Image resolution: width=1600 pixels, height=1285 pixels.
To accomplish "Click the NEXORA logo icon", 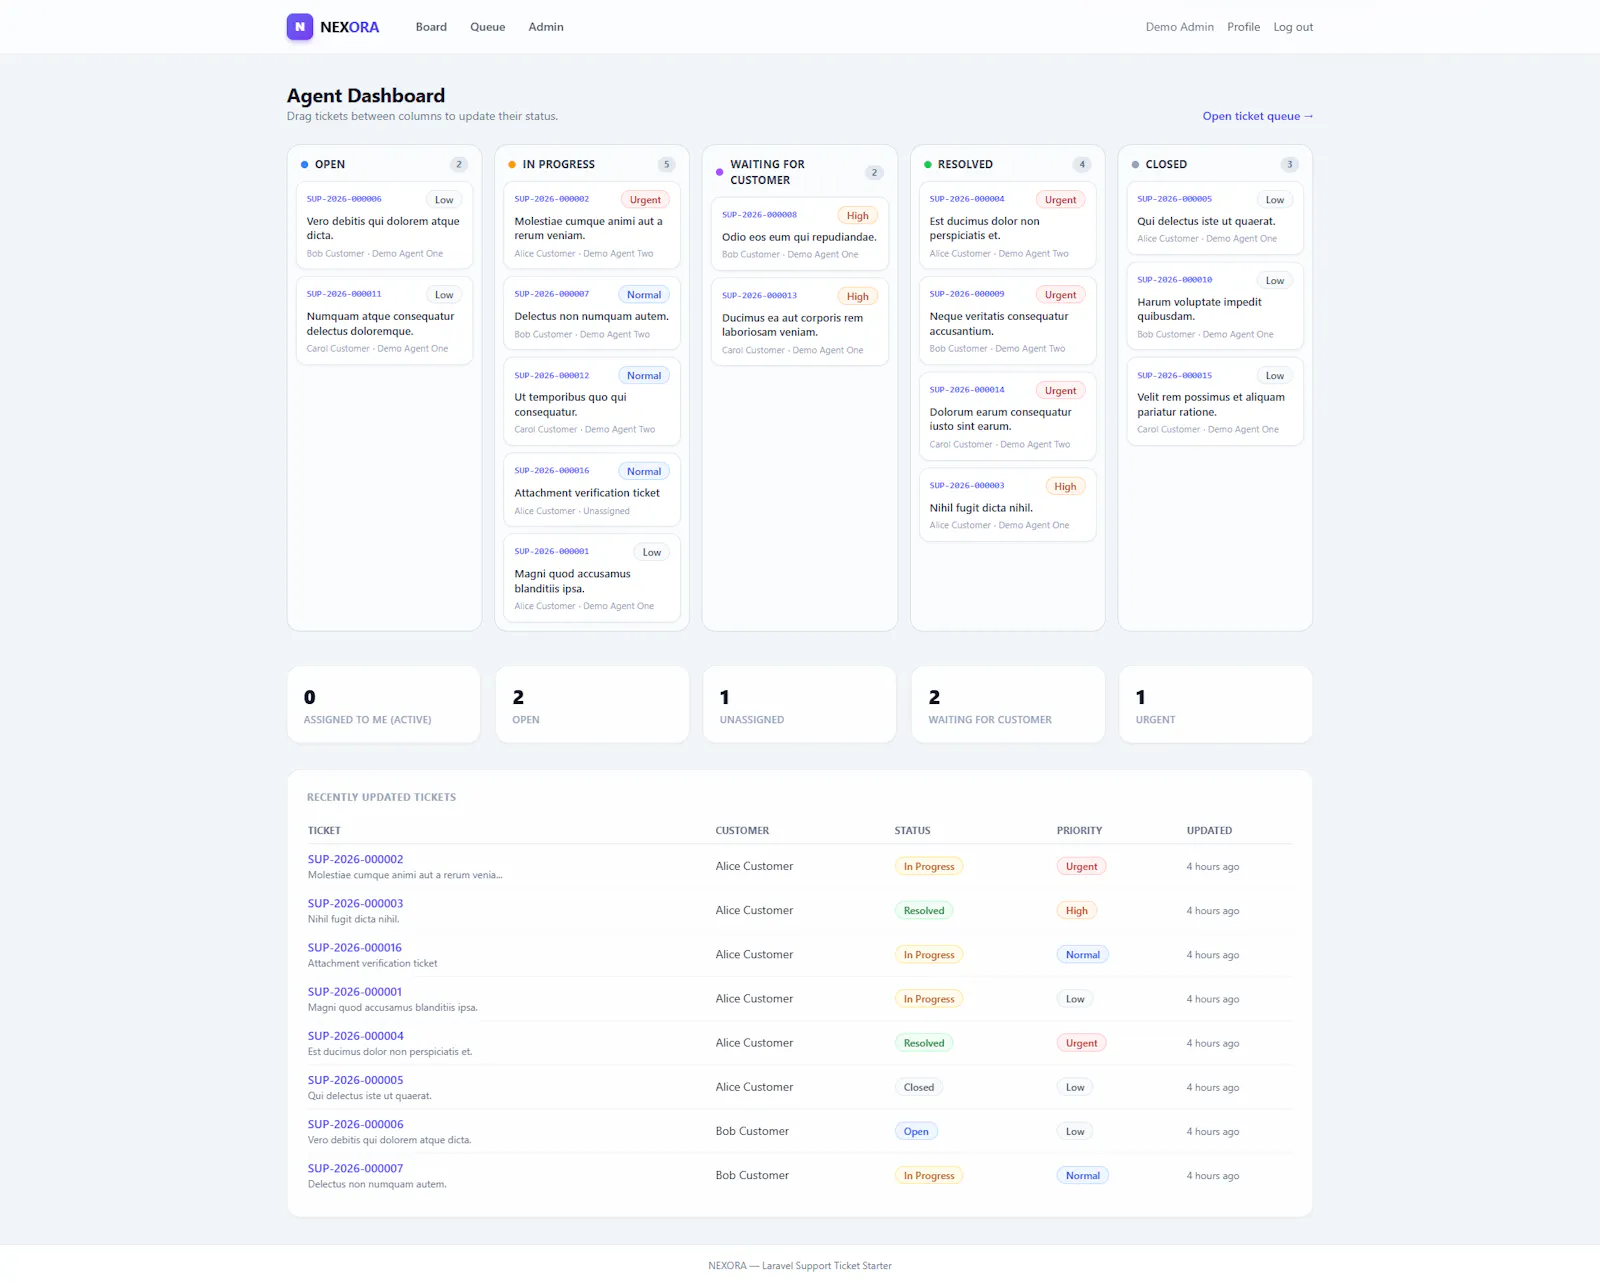I will pos(299,27).
